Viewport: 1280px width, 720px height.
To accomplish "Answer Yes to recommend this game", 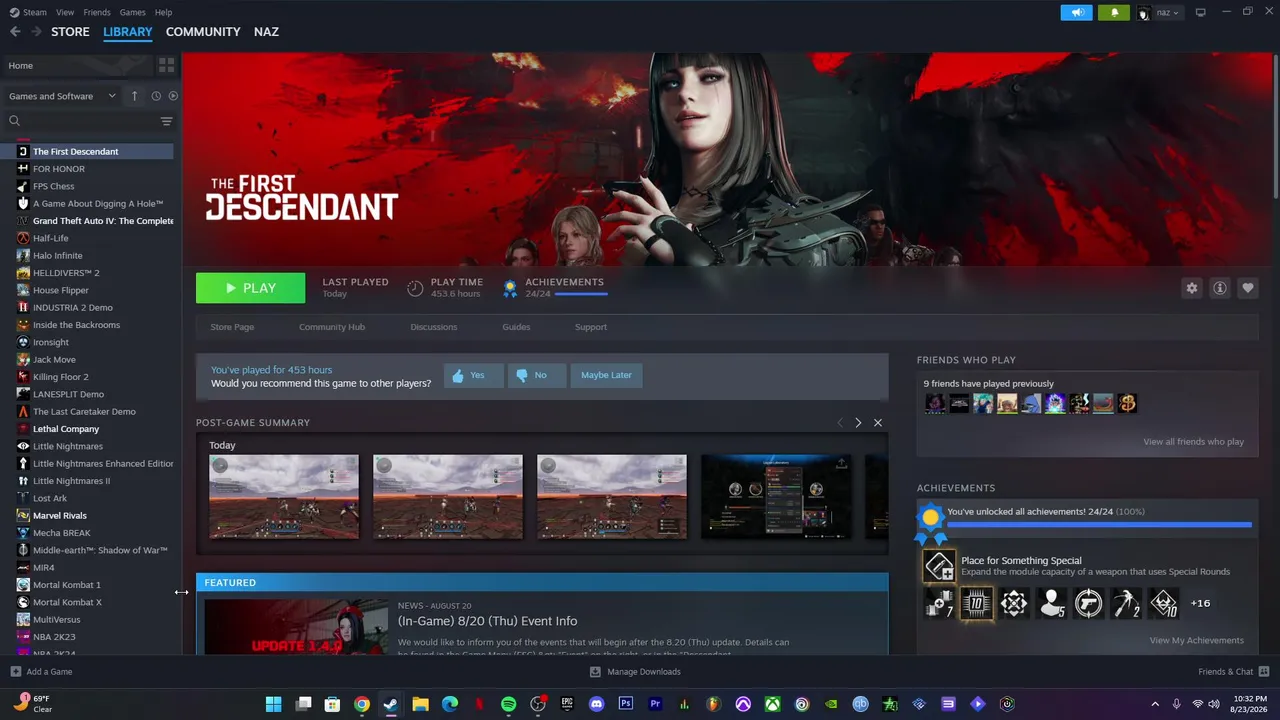I will pos(473,375).
